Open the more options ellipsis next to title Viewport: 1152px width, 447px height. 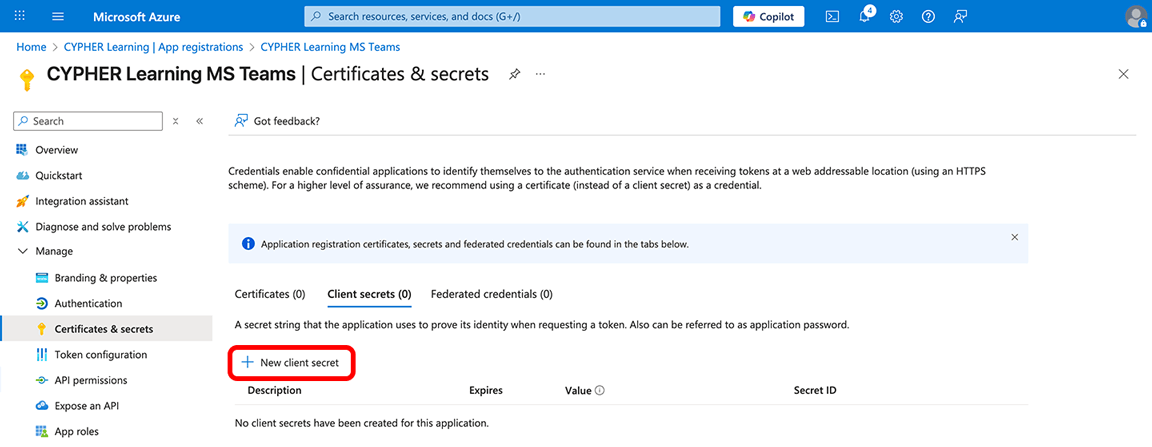(541, 74)
